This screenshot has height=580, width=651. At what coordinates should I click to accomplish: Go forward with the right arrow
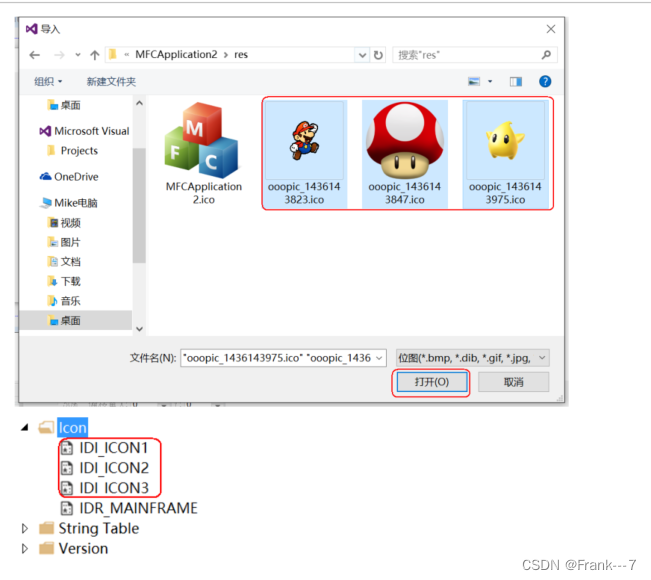click(x=59, y=55)
